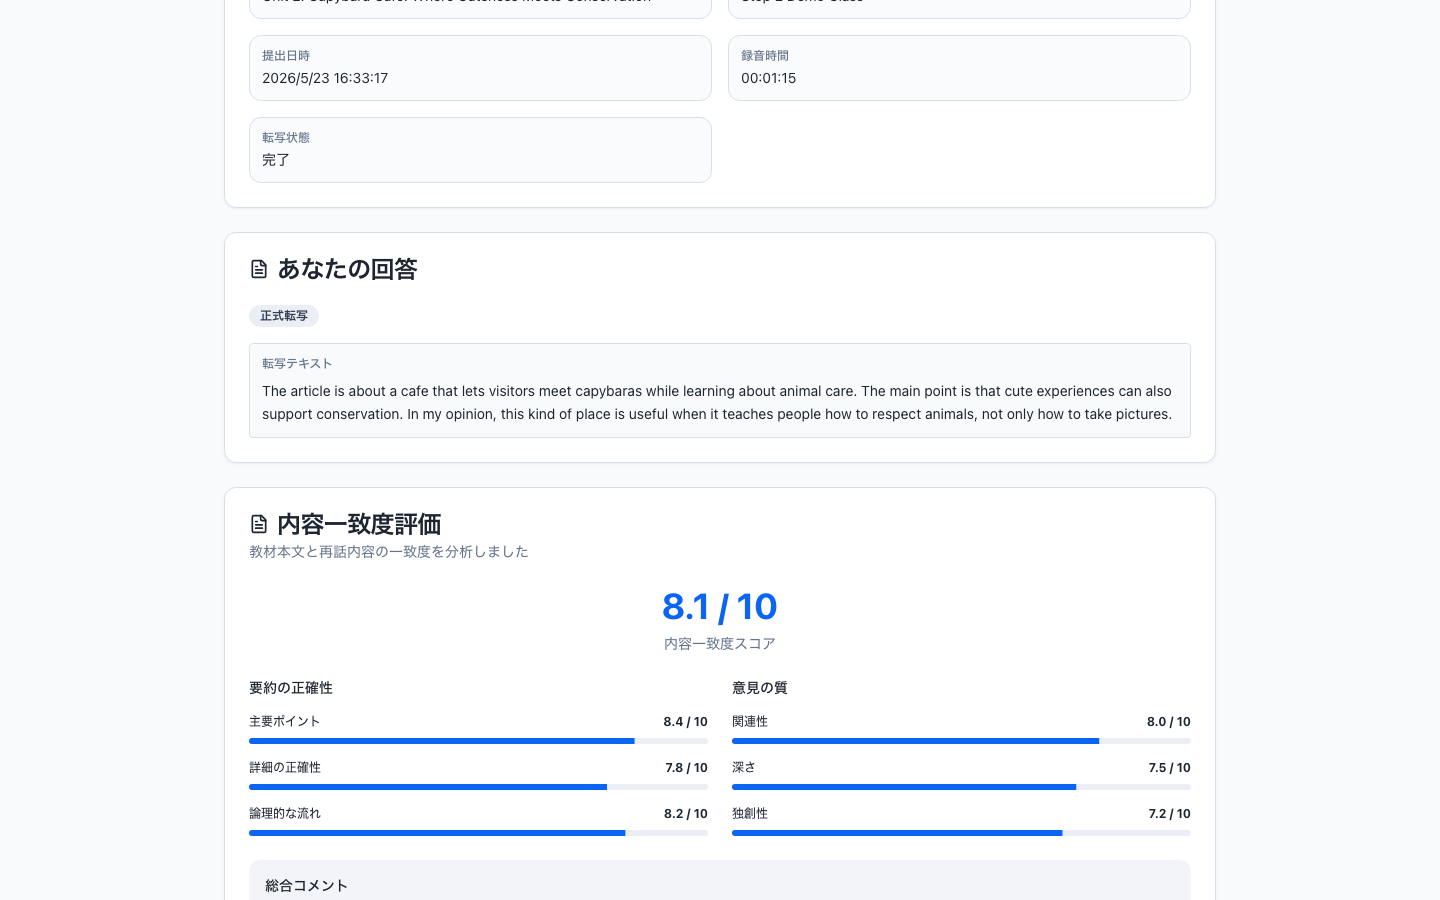Screen dimensions: 1440x900
Task: Click the 論理的な流れ label
Action: tap(285, 814)
